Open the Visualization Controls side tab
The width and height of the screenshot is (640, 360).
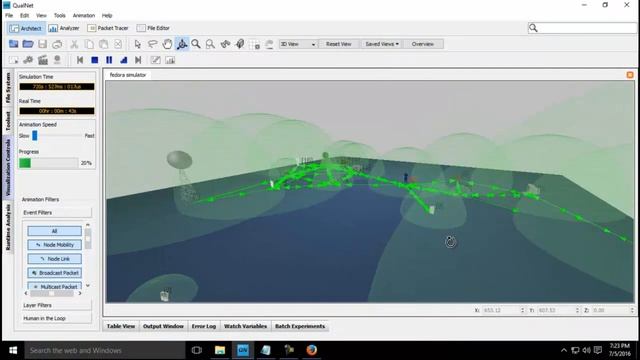(8, 167)
